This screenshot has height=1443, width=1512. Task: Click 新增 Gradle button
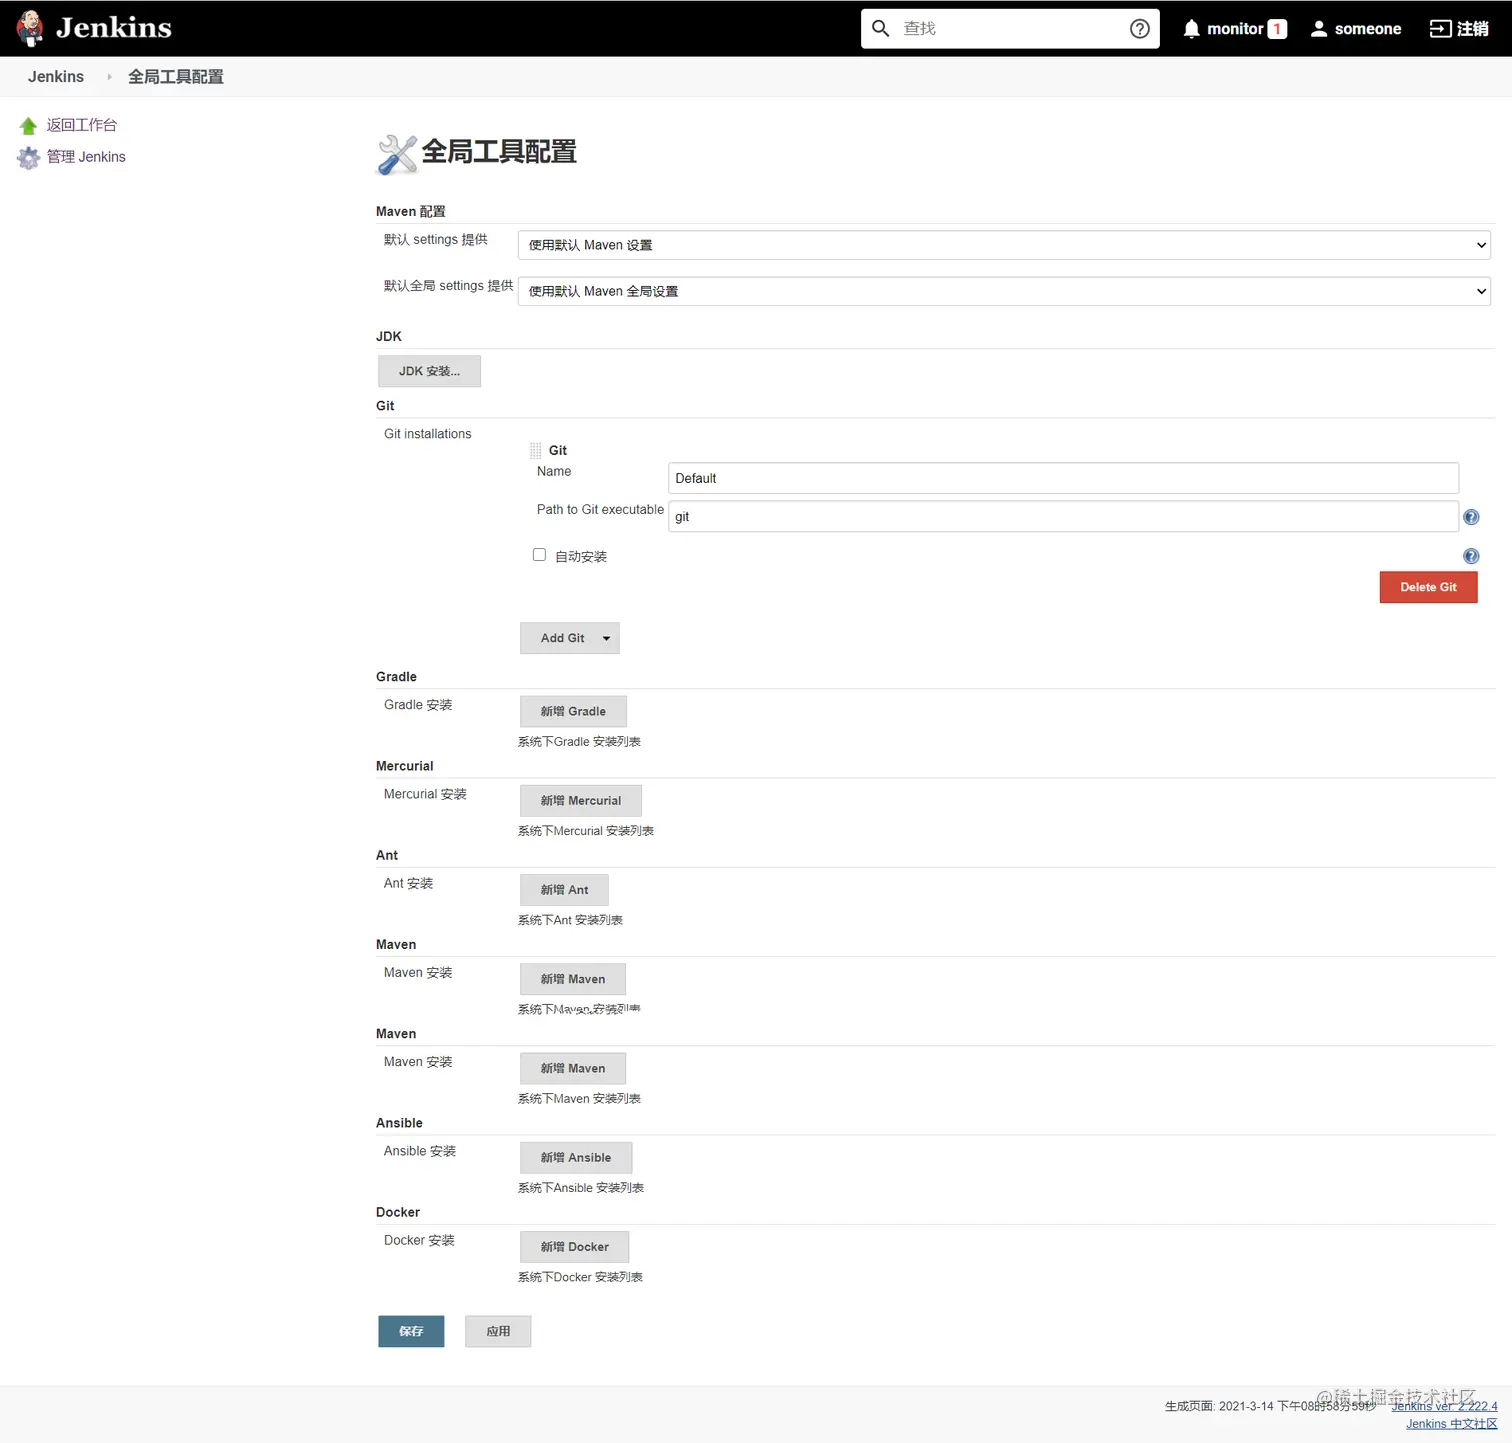pos(573,711)
